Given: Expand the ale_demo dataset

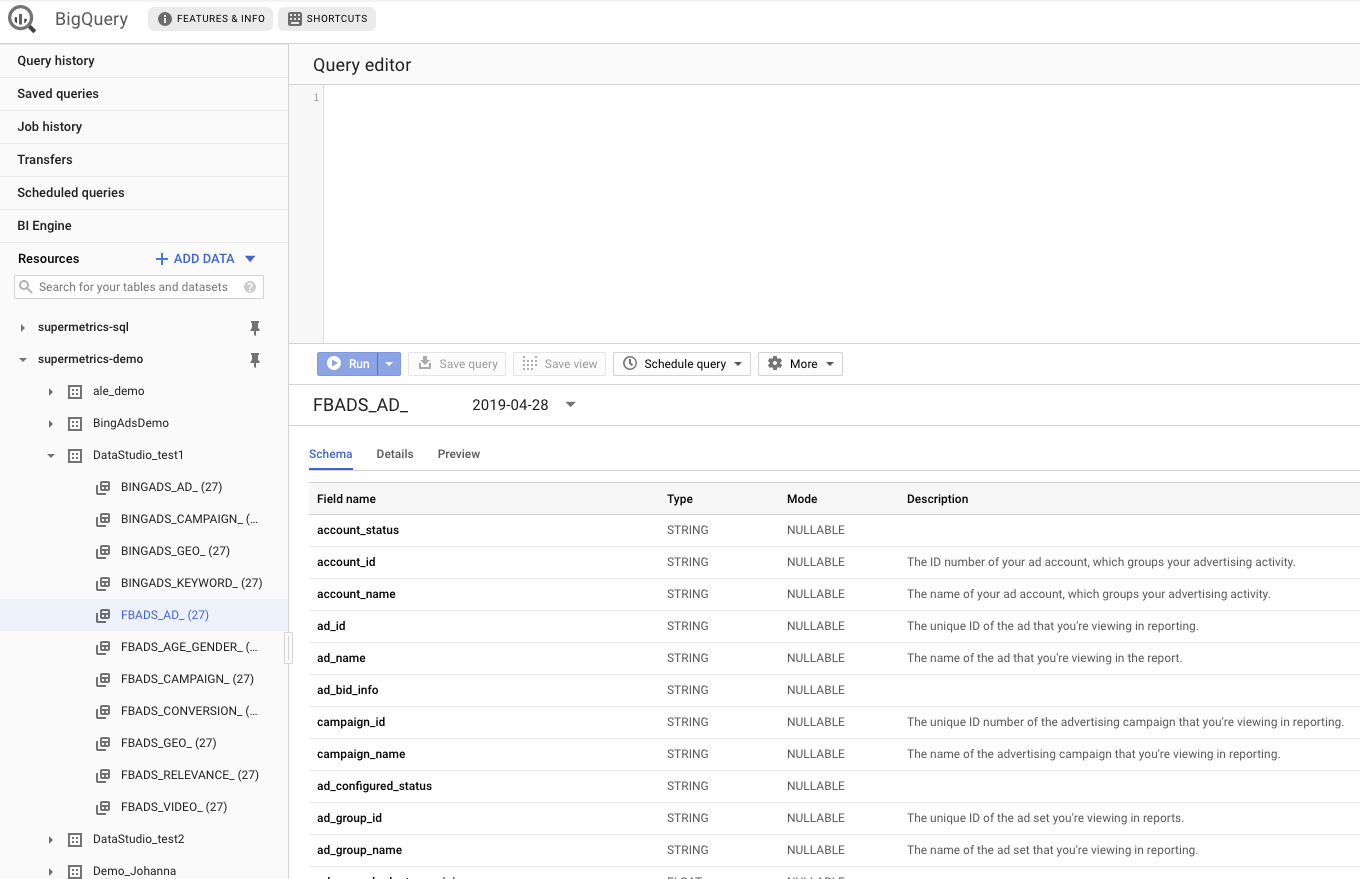Looking at the screenshot, I should 51,391.
